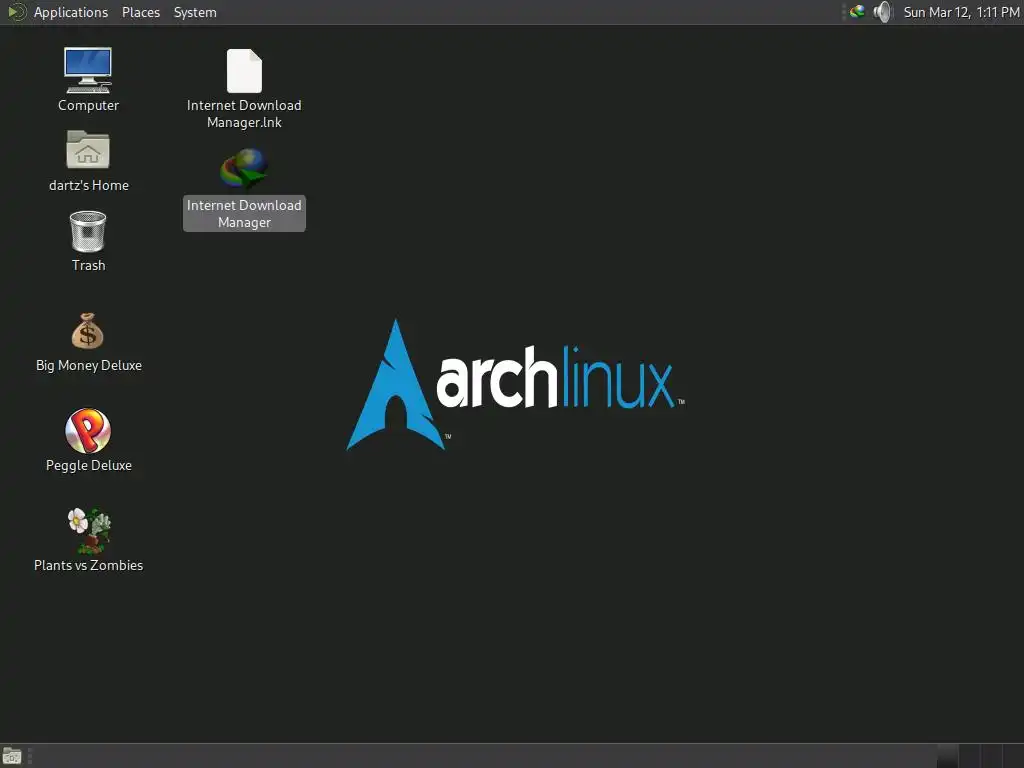Click the Show Desktop button in bottom panel
This screenshot has height=768, width=1024.
12,756
